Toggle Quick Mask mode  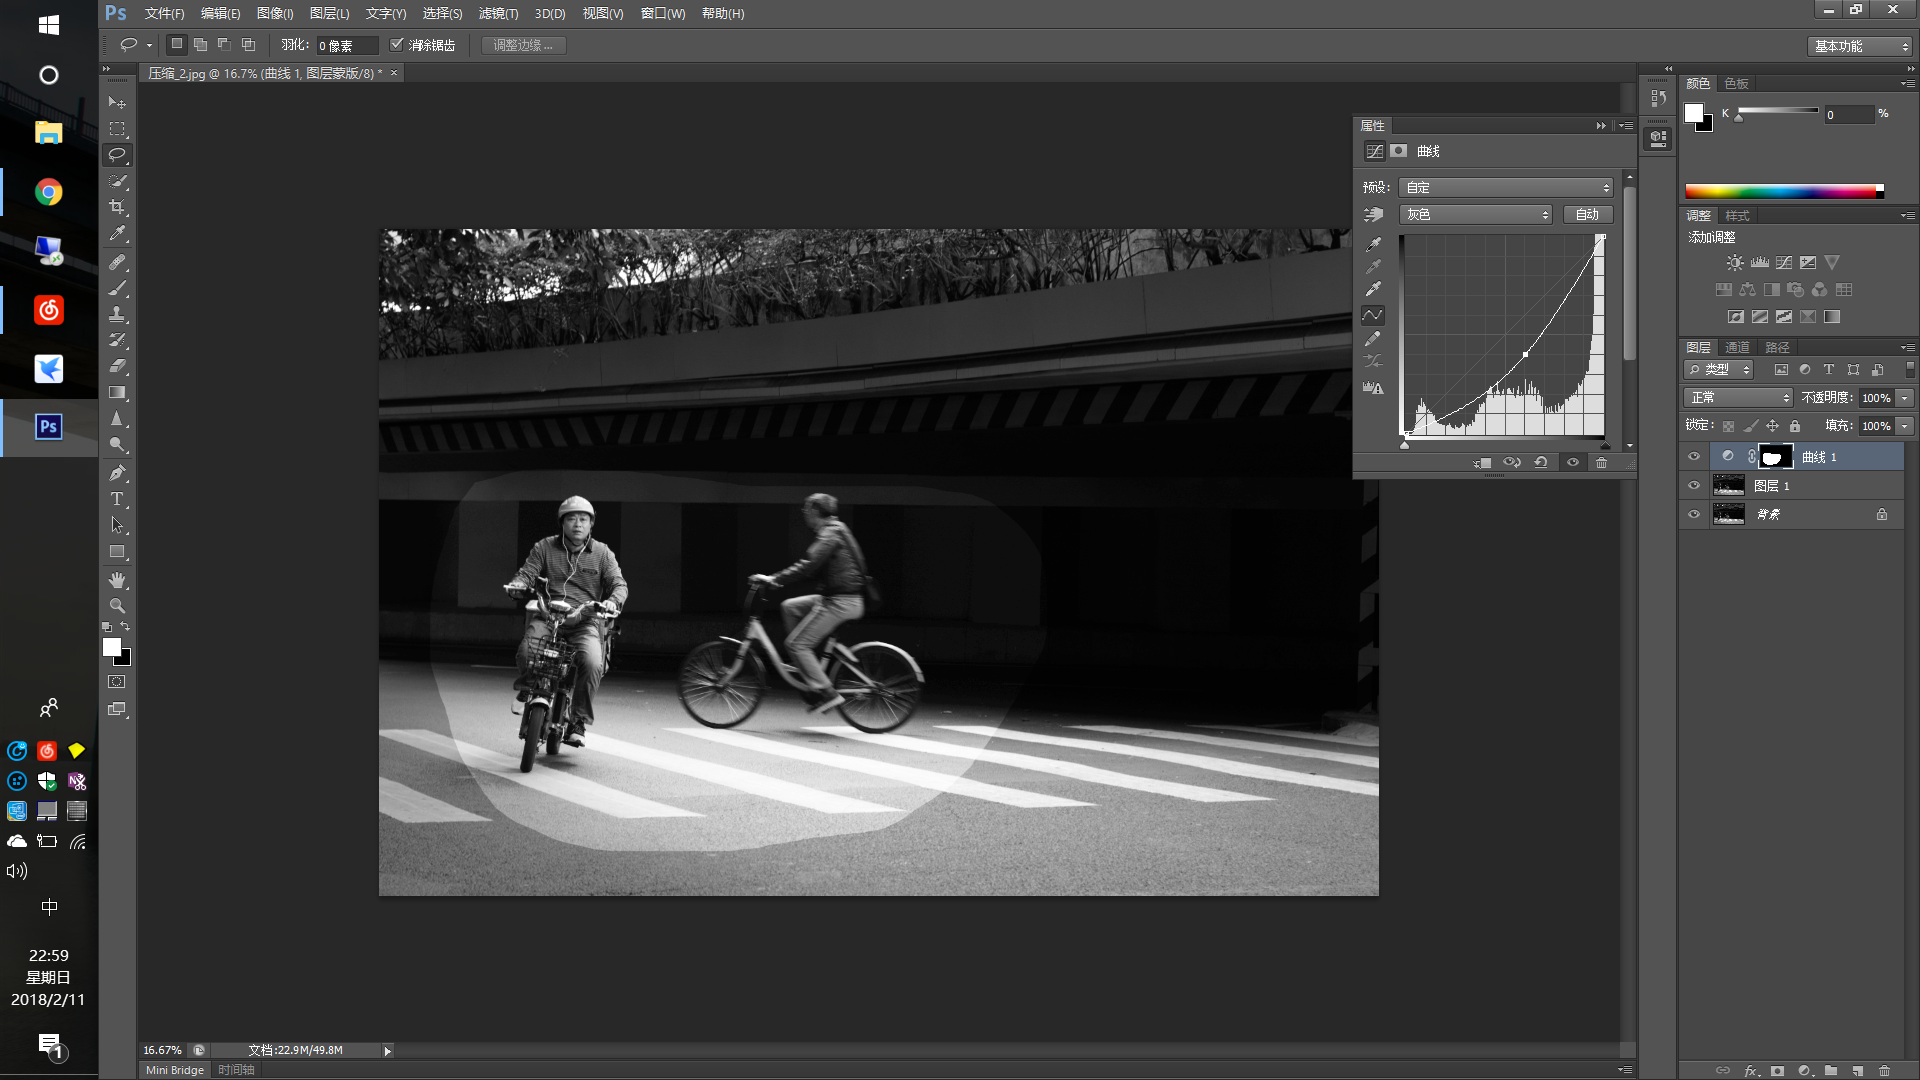117,682
